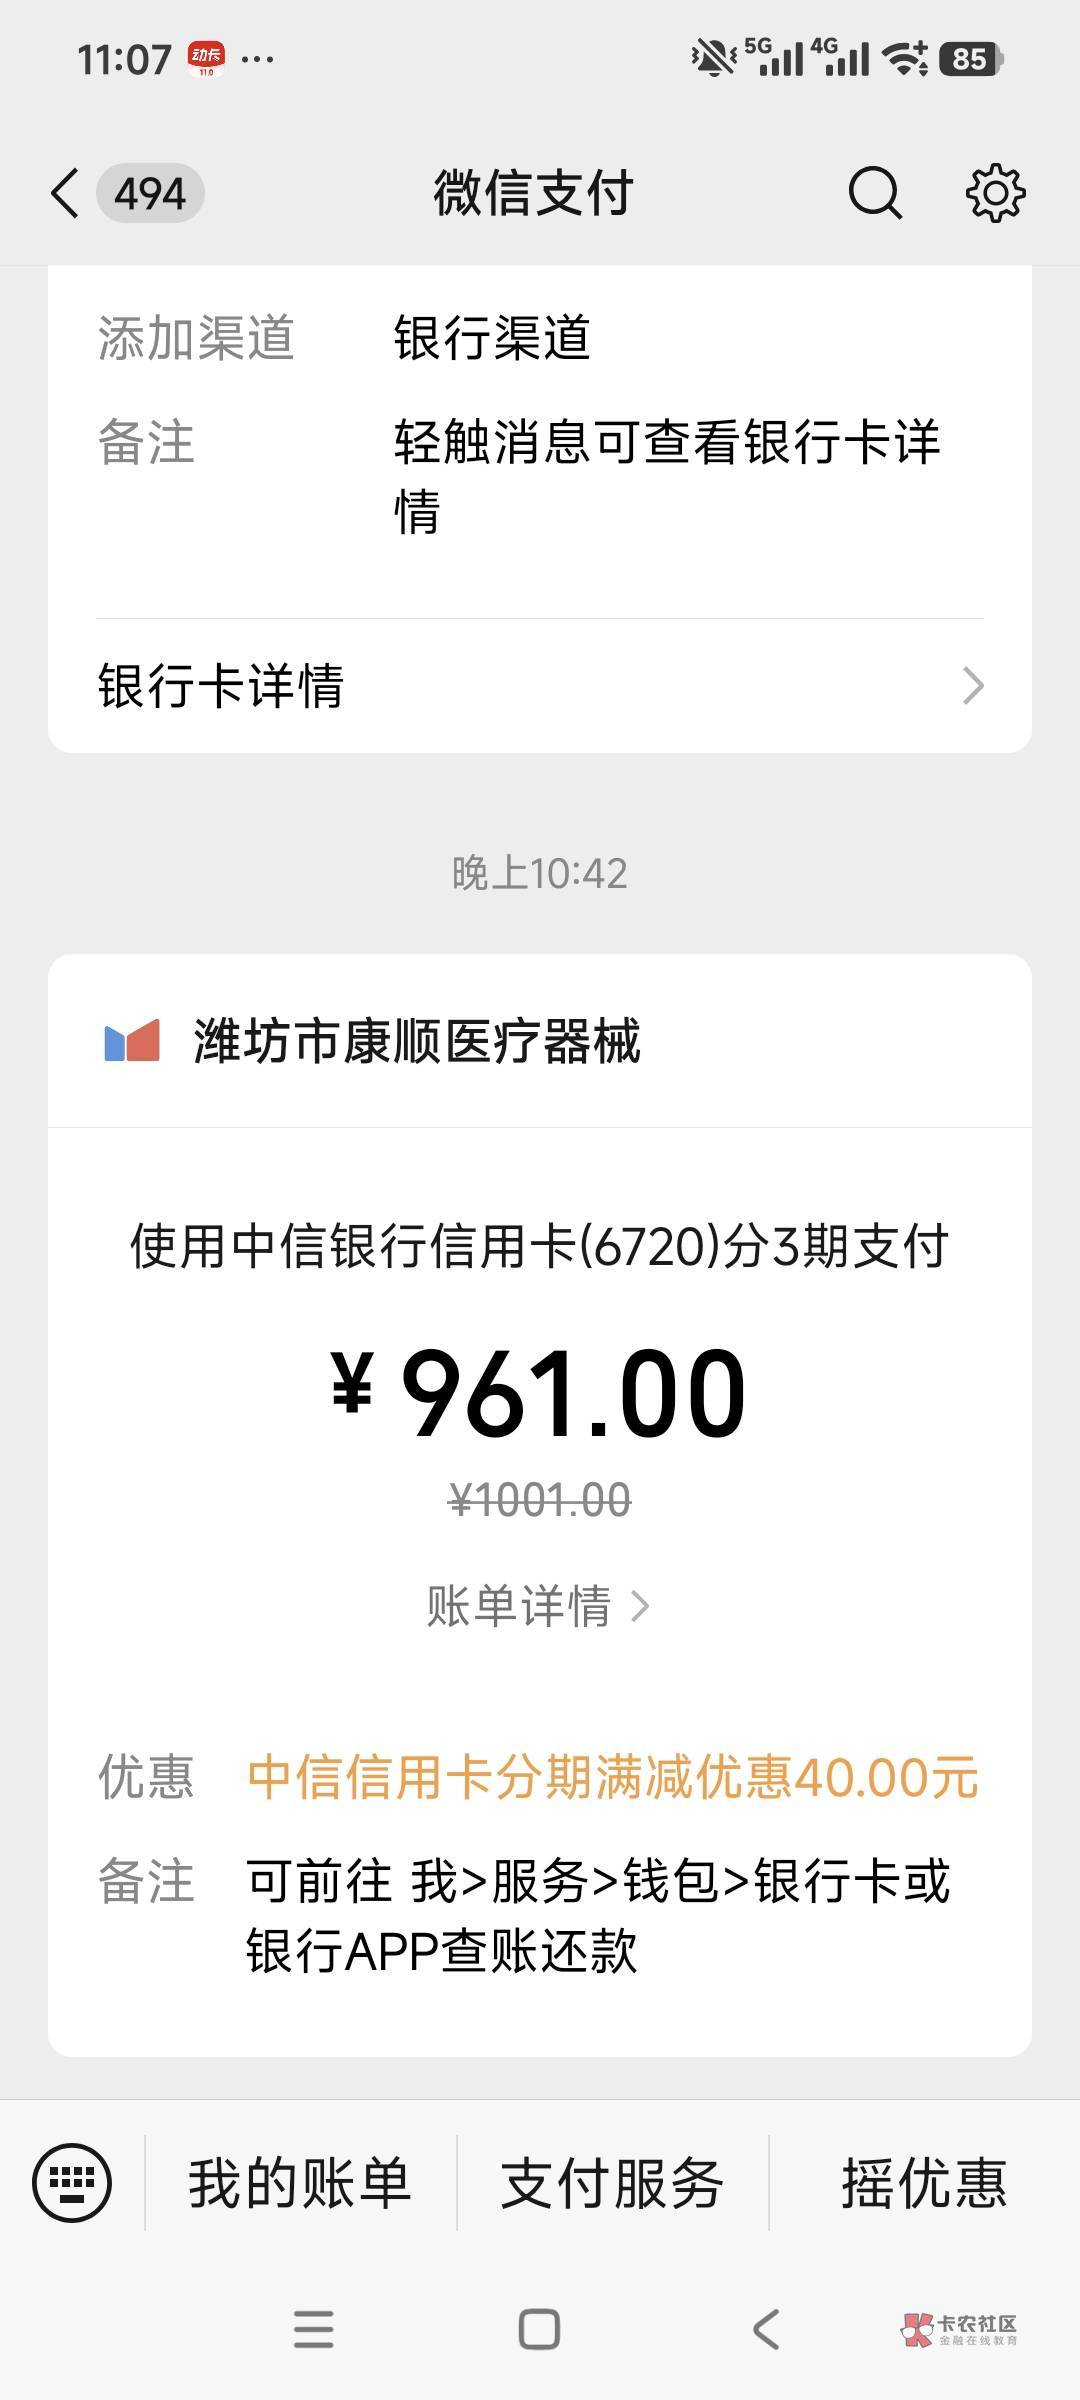Tap the chevron beside 账单详情
1080x2400 pixels.
tap(641, 1607)
